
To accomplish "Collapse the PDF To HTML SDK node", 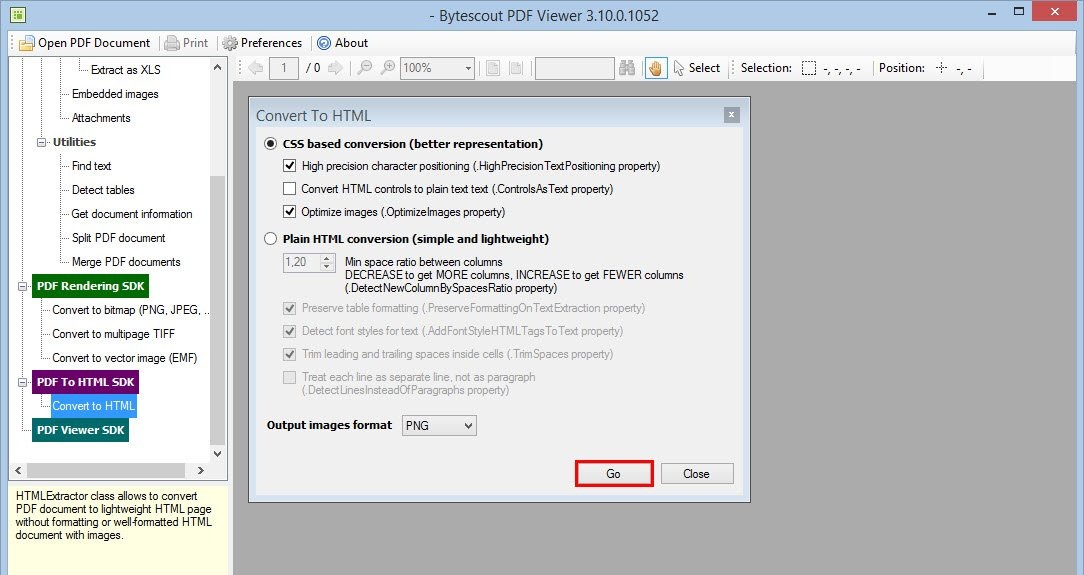I will pyautogui.click(x=23, y=382).
